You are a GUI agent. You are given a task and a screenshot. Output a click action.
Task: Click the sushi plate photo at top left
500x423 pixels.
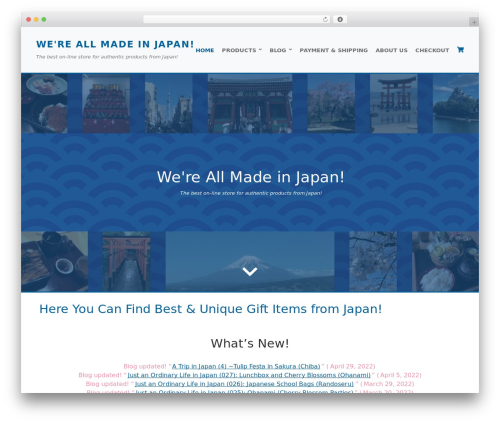tap(44, 104)
